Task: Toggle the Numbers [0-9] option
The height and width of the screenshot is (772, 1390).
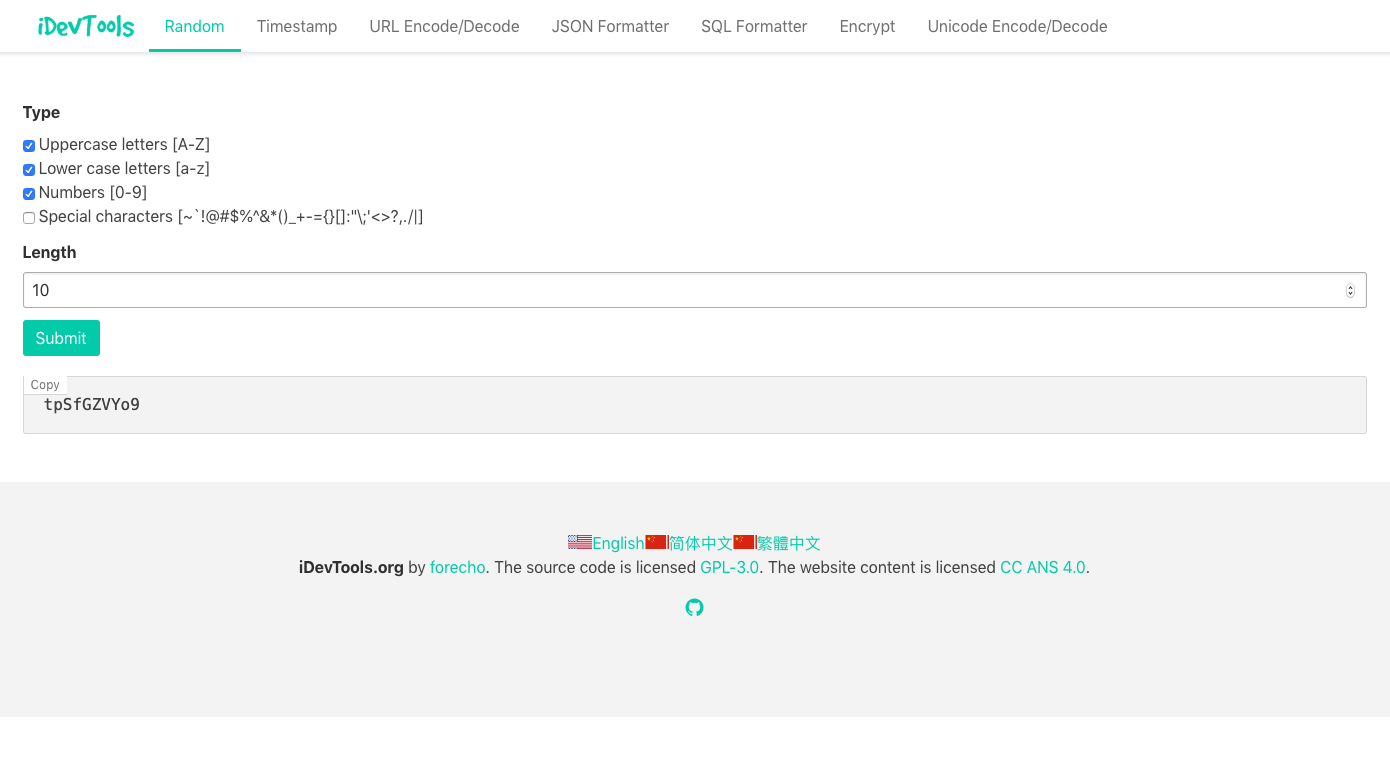Action: [x=28, y=193]
